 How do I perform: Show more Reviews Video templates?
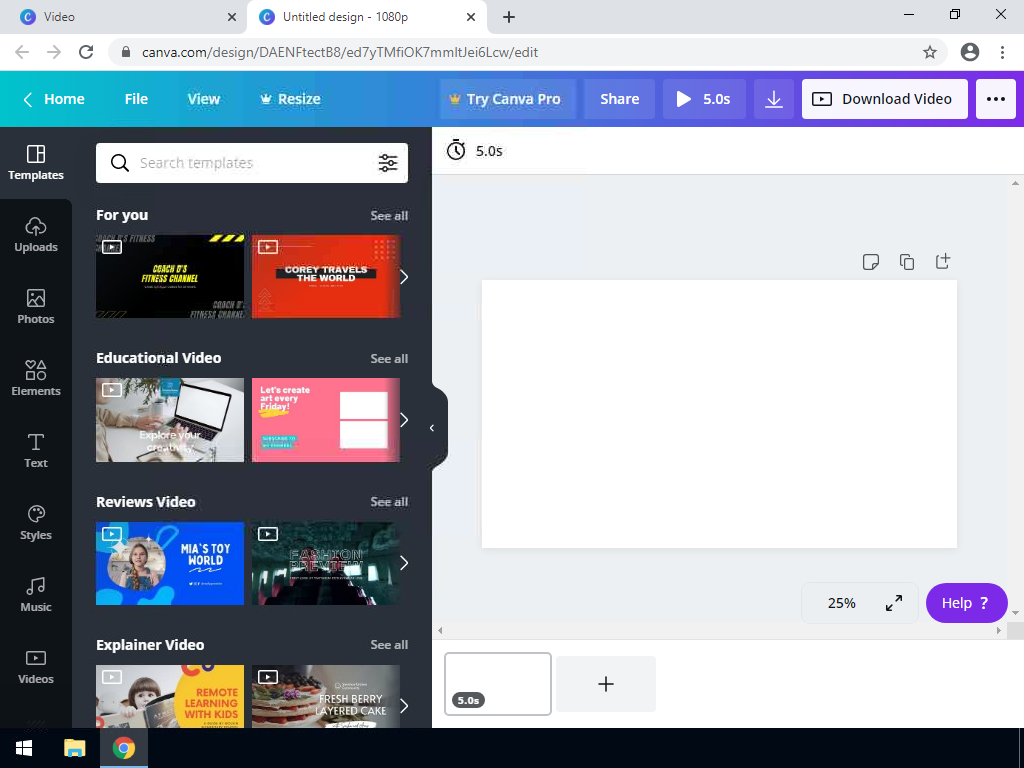click(x=404, y=563)
